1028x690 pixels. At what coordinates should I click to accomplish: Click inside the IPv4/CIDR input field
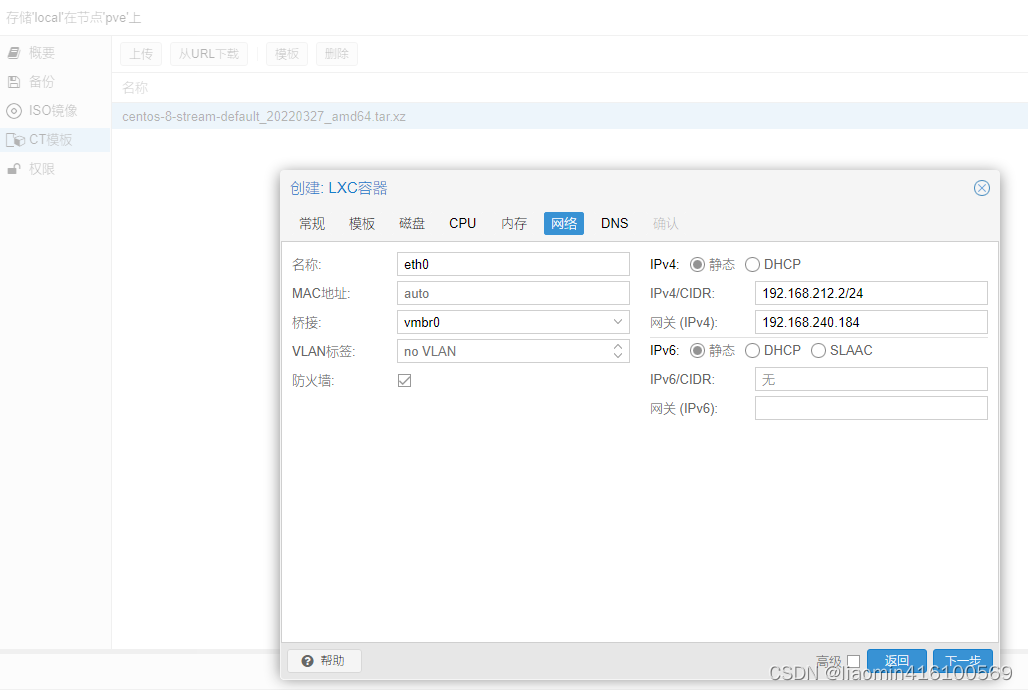pos(870,293)
